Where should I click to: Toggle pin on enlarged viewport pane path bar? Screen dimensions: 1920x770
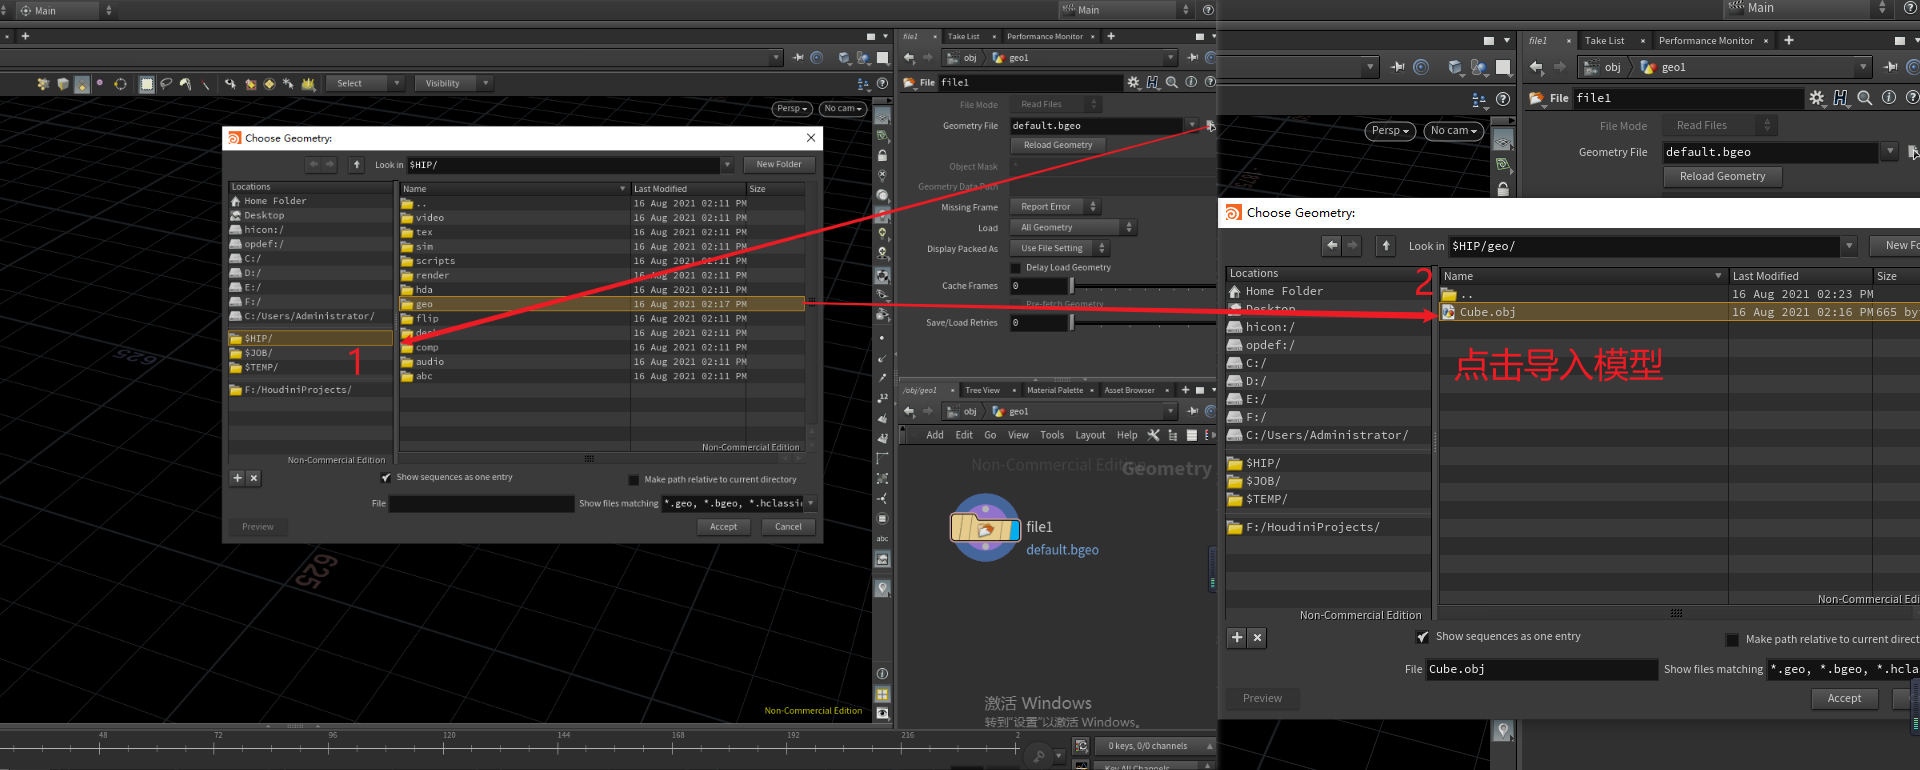(x=1398, y=67)
